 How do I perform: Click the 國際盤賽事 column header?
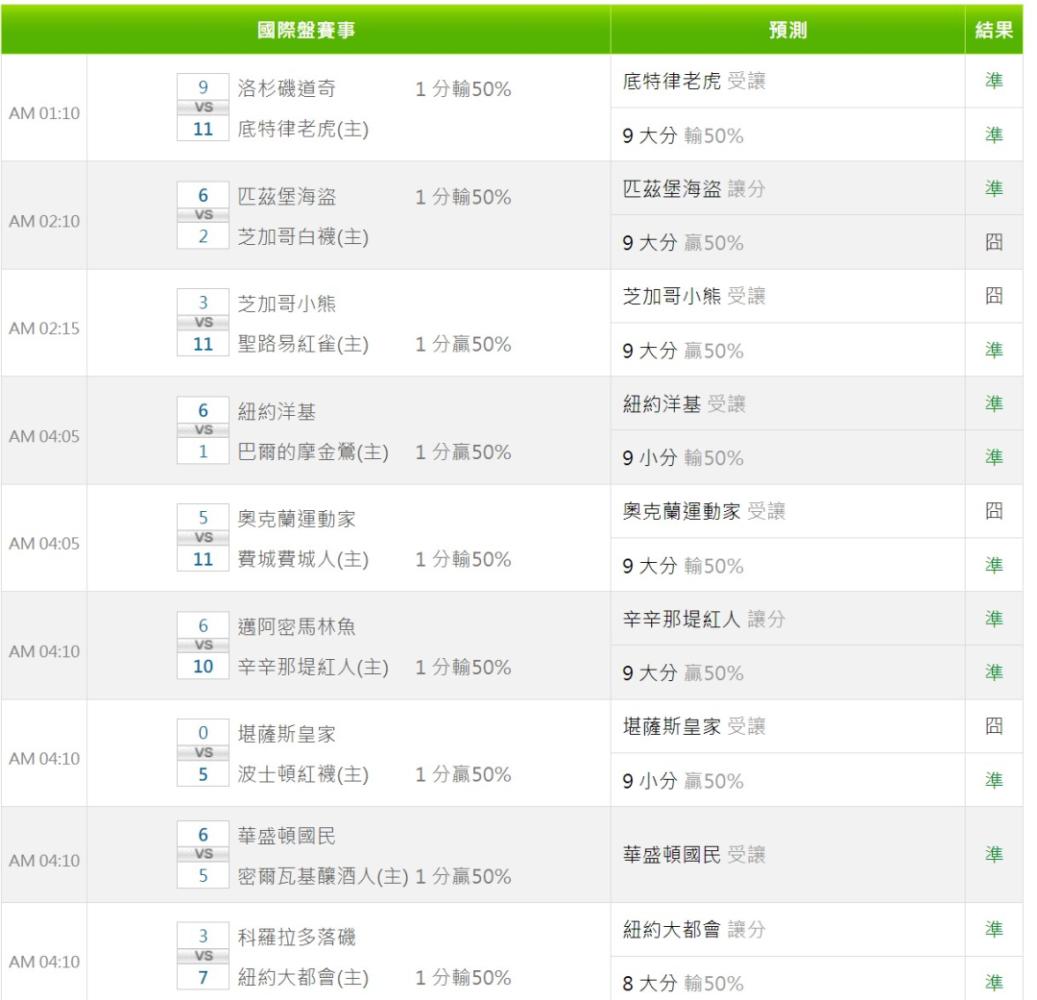pos(306,30)
